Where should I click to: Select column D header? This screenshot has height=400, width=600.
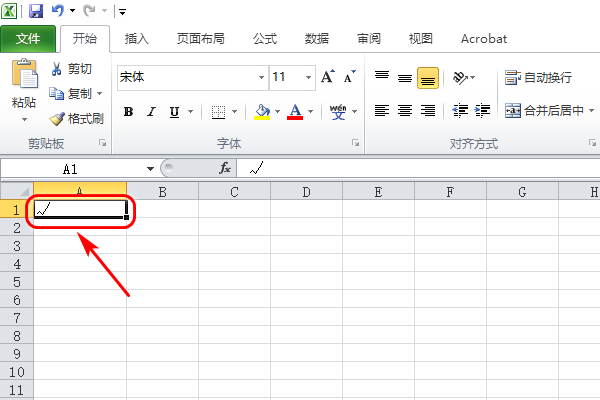pos(307,191)
